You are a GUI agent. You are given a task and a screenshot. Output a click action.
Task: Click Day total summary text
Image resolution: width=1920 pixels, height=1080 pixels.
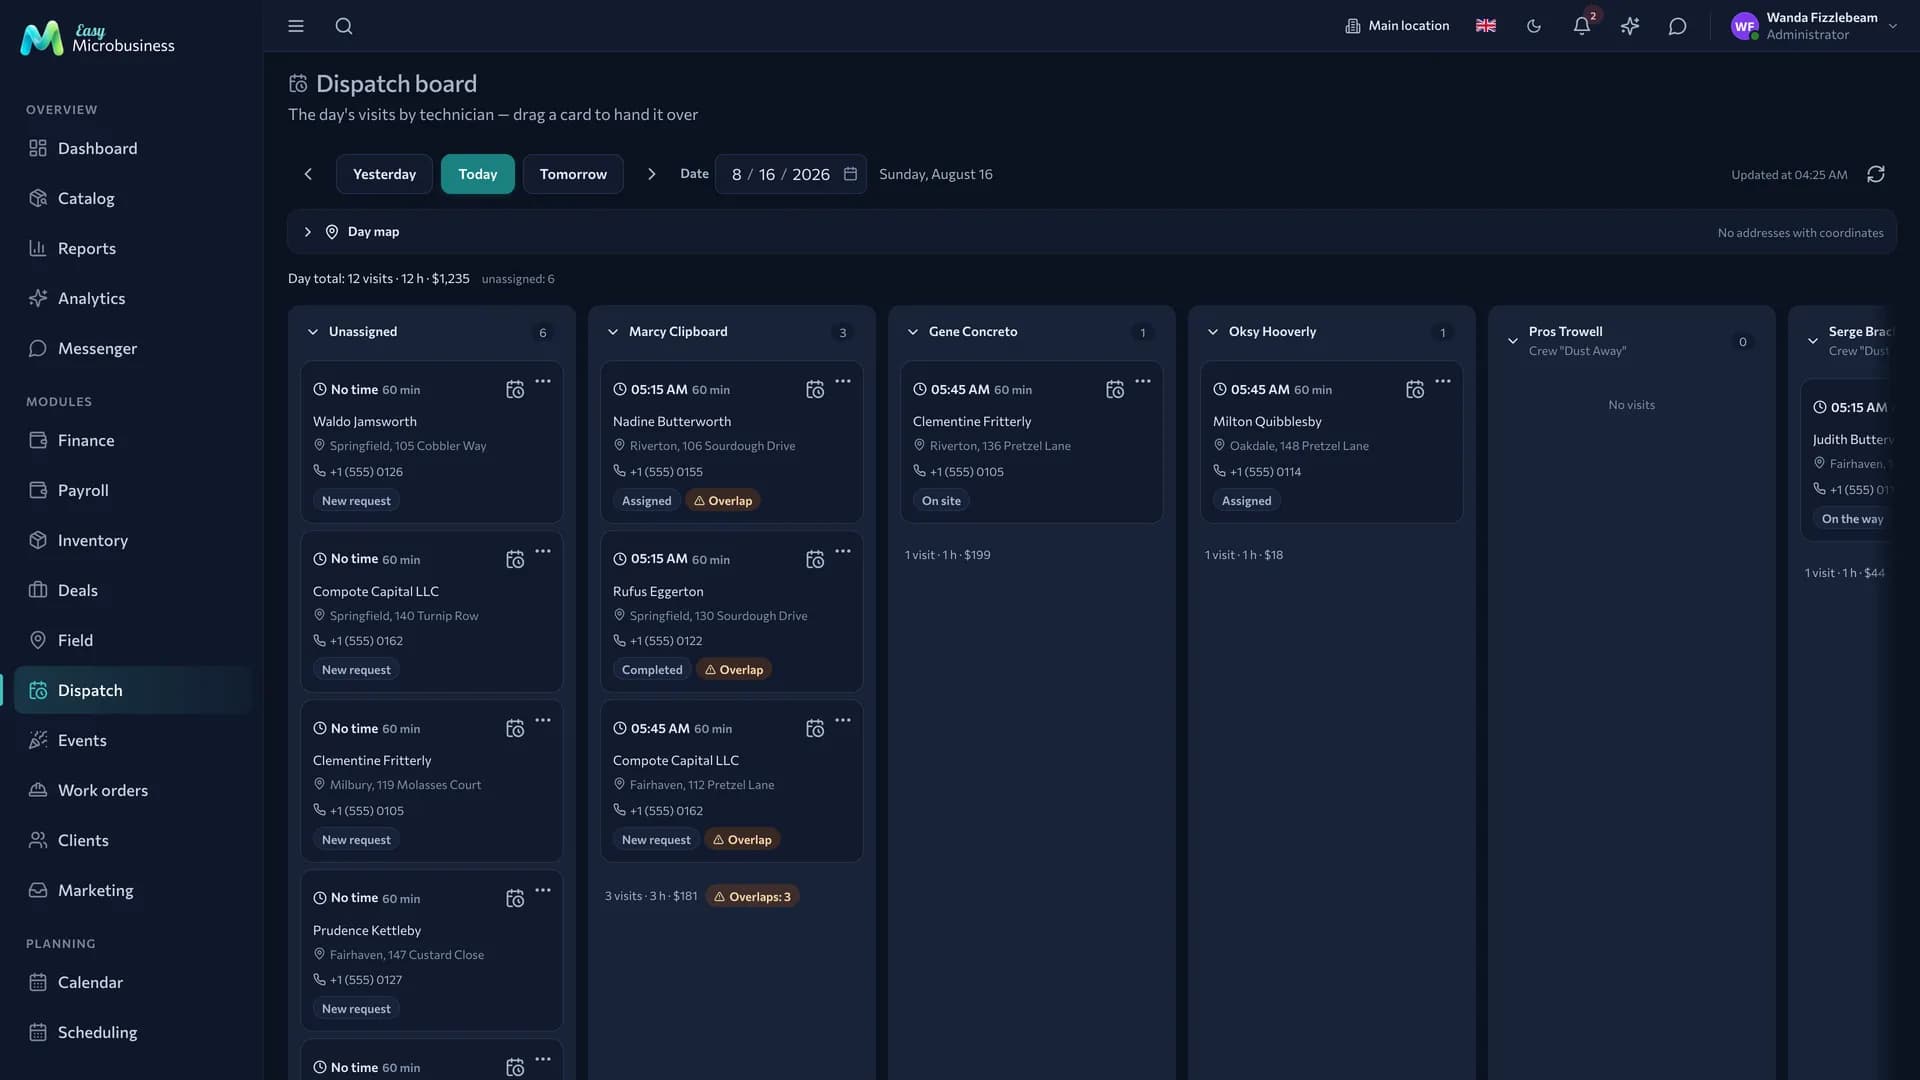click(x=378, y=279)
